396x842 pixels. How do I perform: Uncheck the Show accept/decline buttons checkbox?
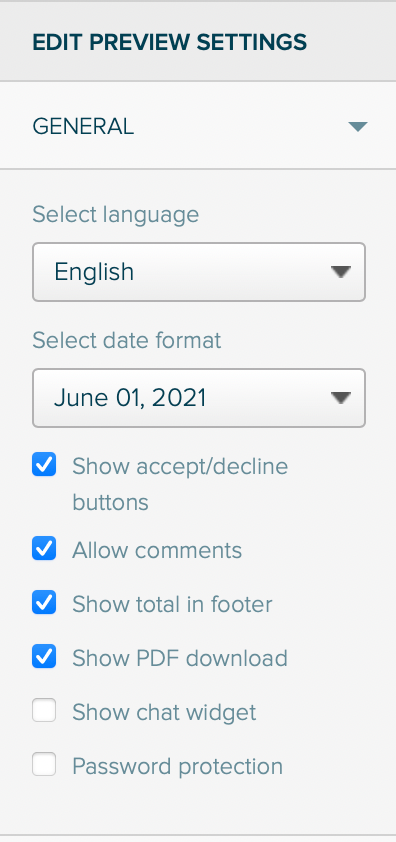[x=44, y=464]
